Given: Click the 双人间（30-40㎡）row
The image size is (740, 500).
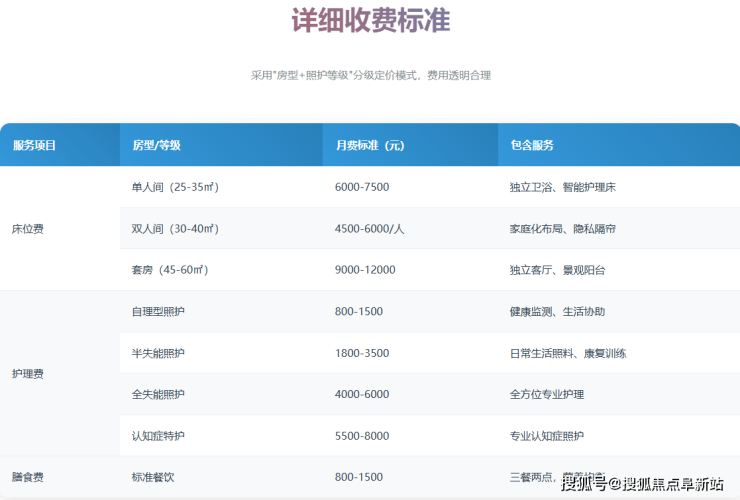Looking at the screenshot, I should (175, 229).
